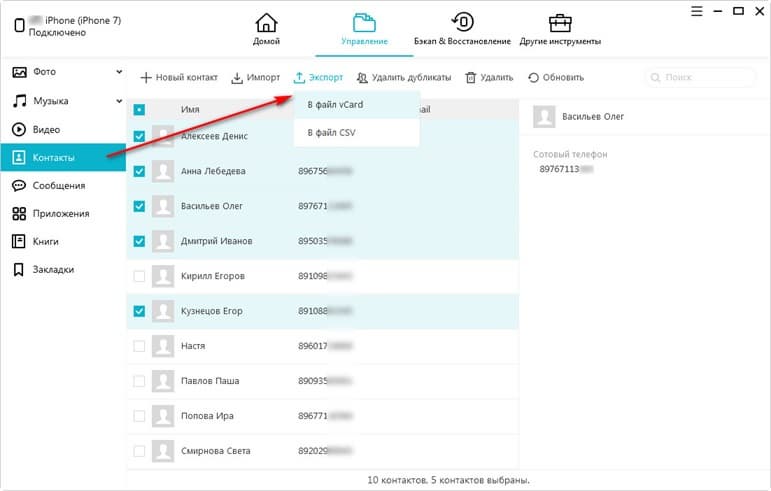Check Смирнова Света checkbox

pos(139,450)
